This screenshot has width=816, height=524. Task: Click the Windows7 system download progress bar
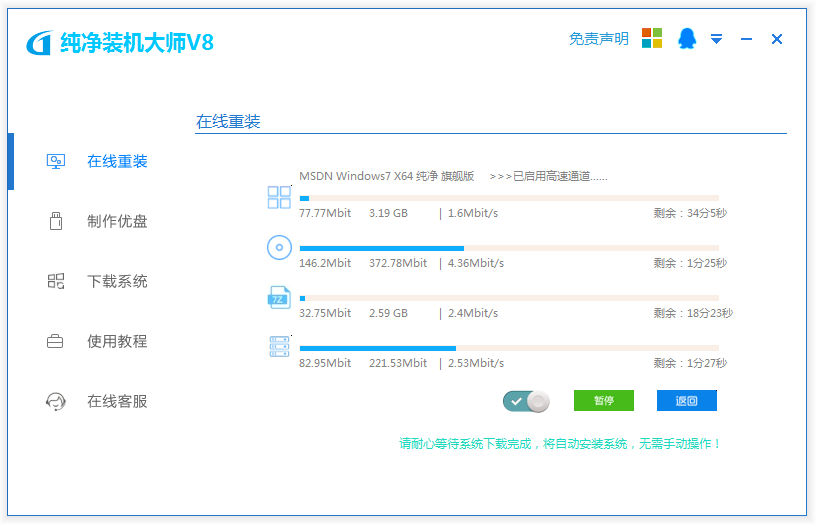[509, 198]
